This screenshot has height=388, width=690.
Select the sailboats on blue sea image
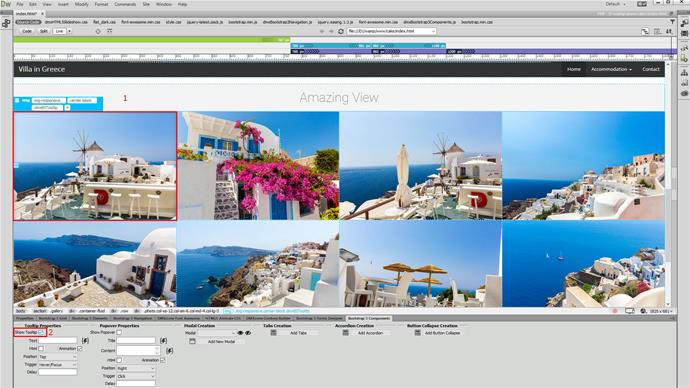pyautogui.click(x=583, y=264)
